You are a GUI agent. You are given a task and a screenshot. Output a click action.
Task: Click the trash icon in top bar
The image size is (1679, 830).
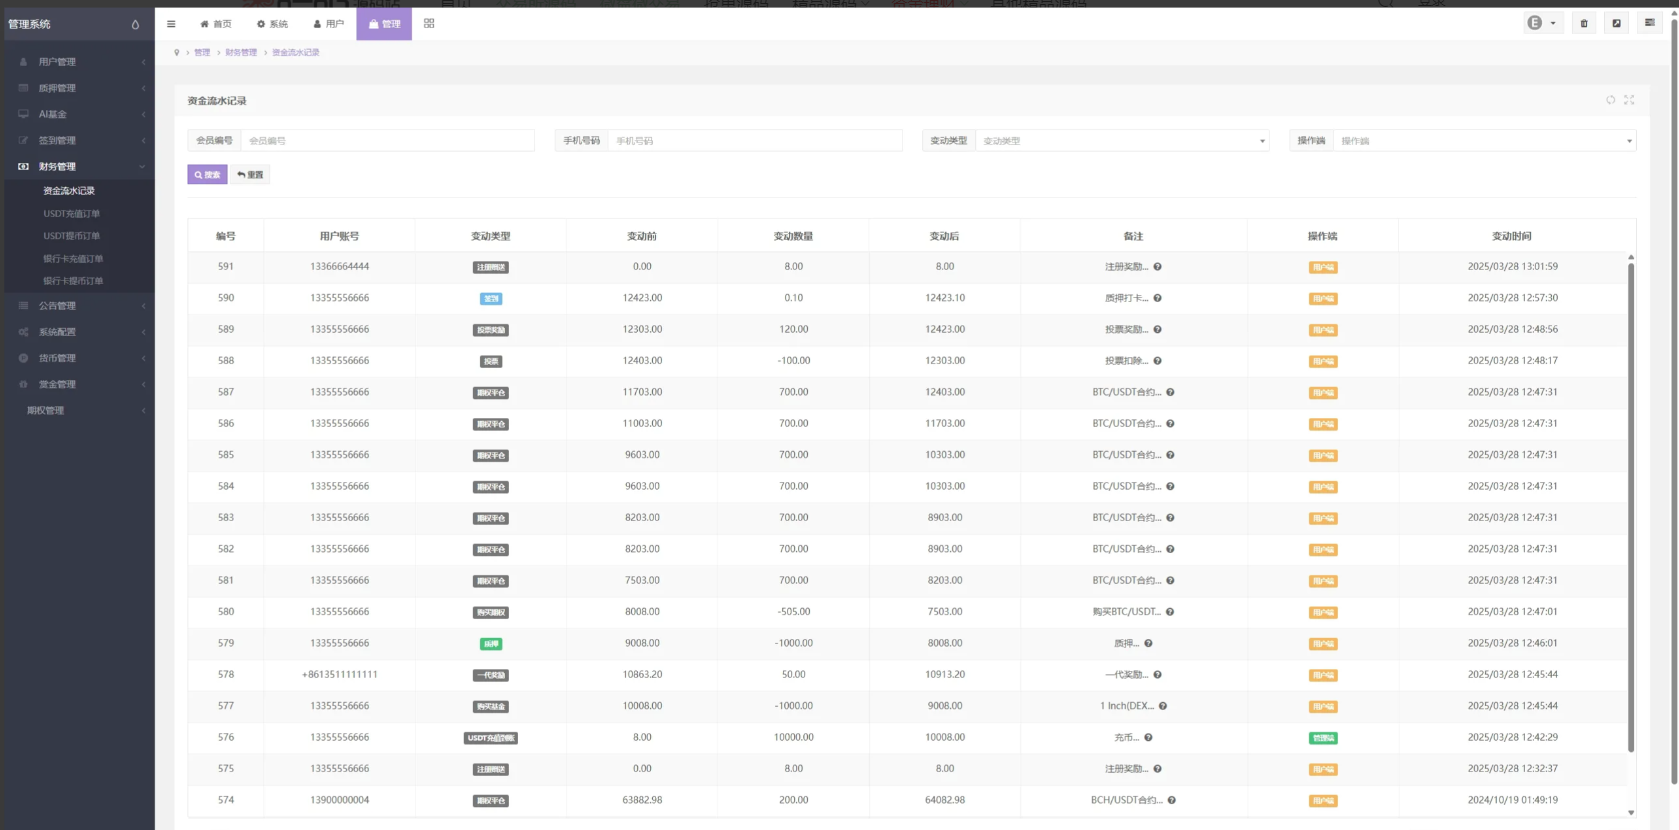tap(1584, 24)
